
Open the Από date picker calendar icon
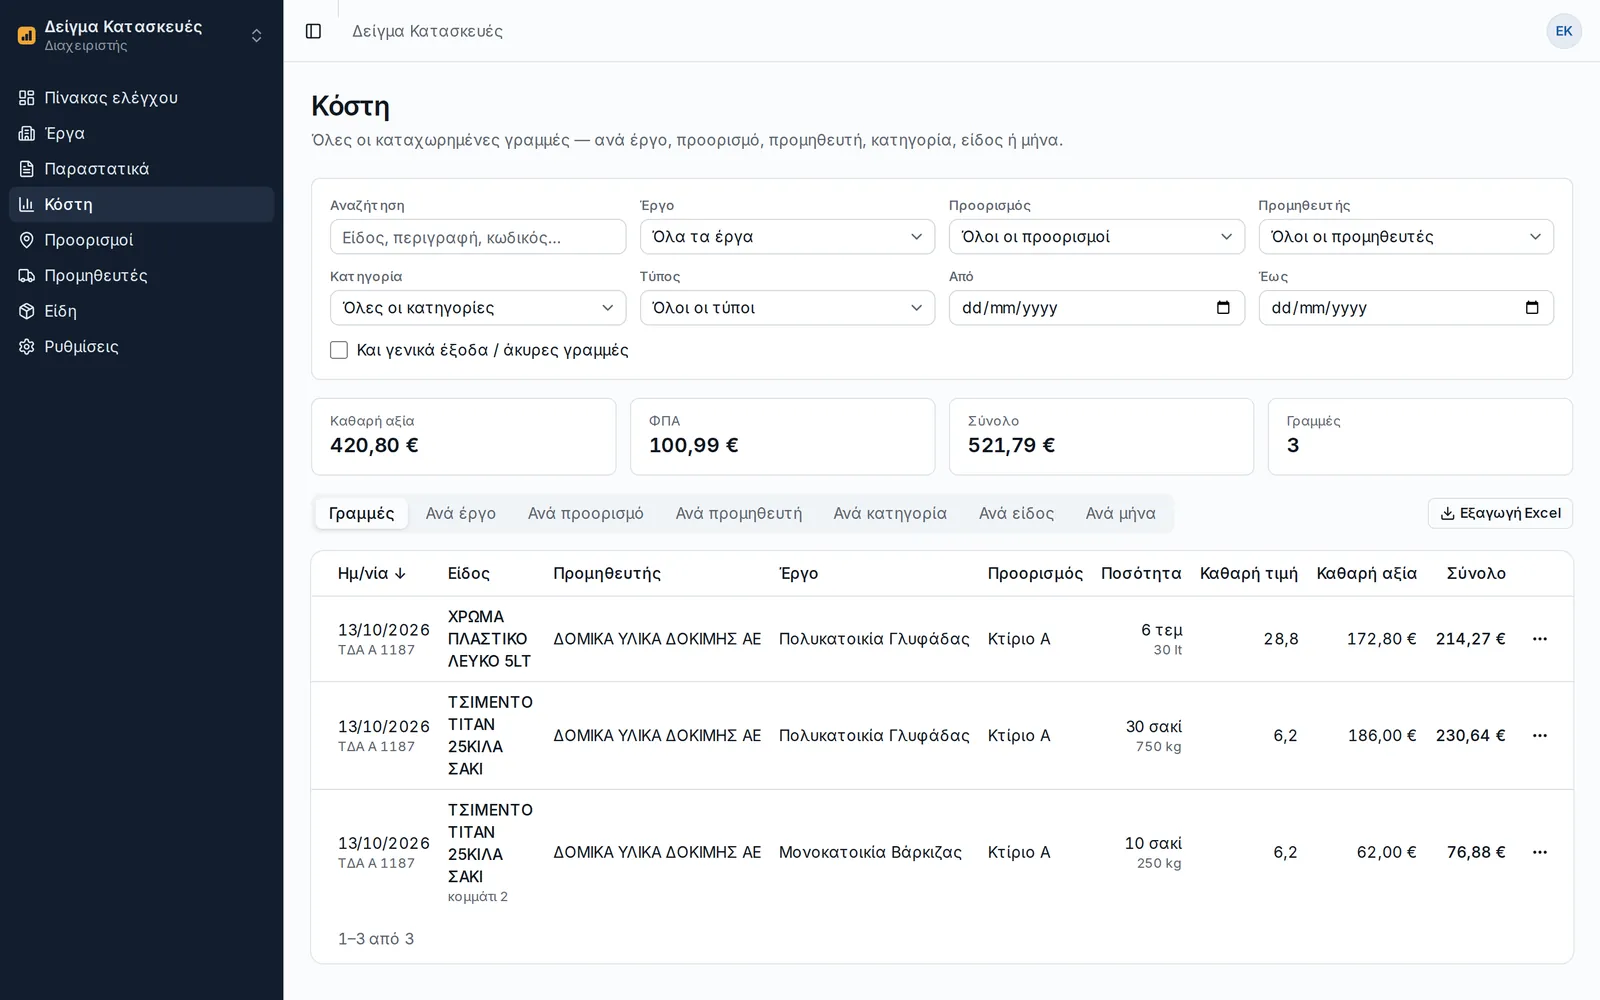point(1223,307)
